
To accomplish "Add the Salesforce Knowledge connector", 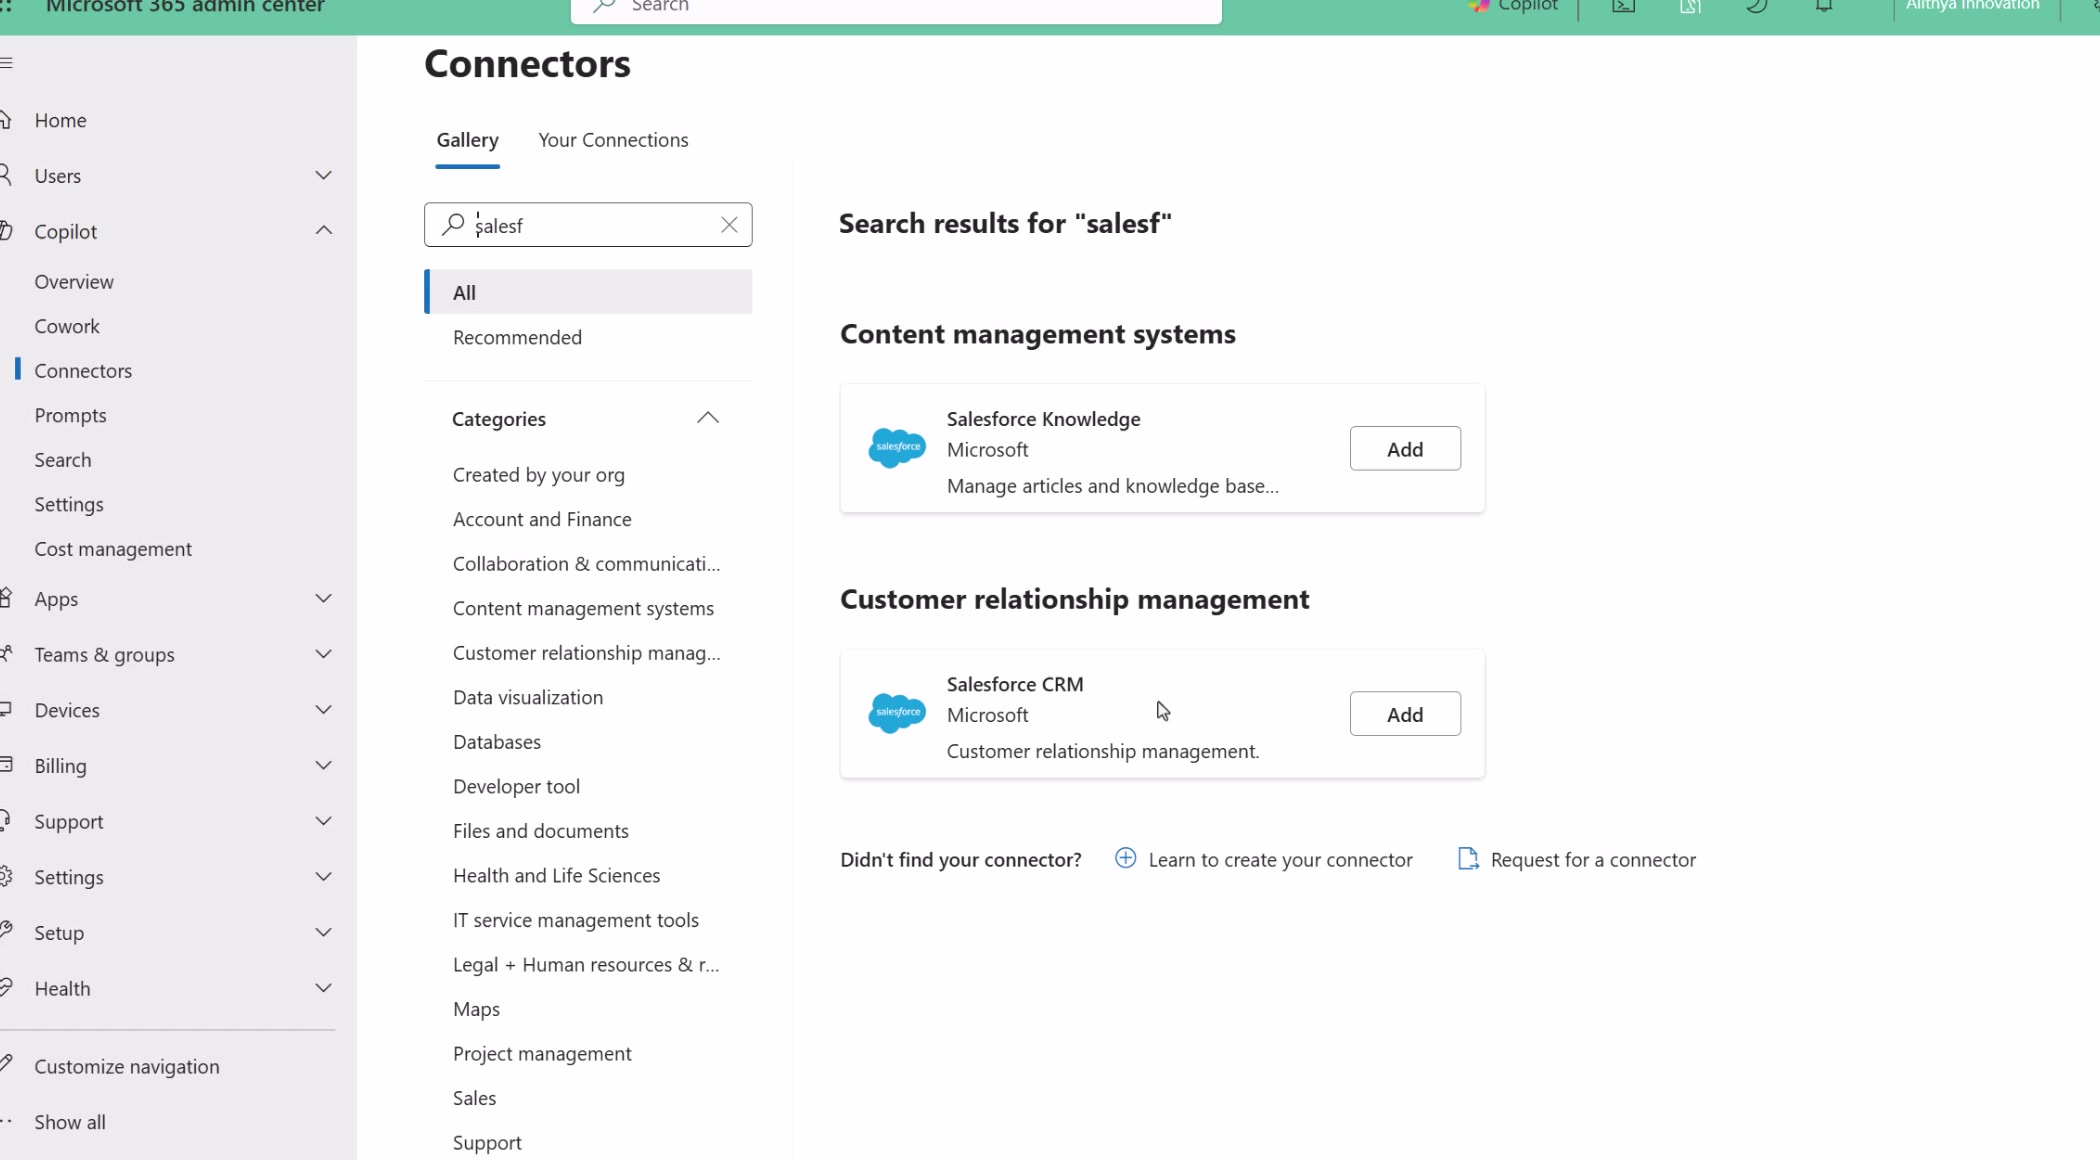I will click(x=1405, y=449).
